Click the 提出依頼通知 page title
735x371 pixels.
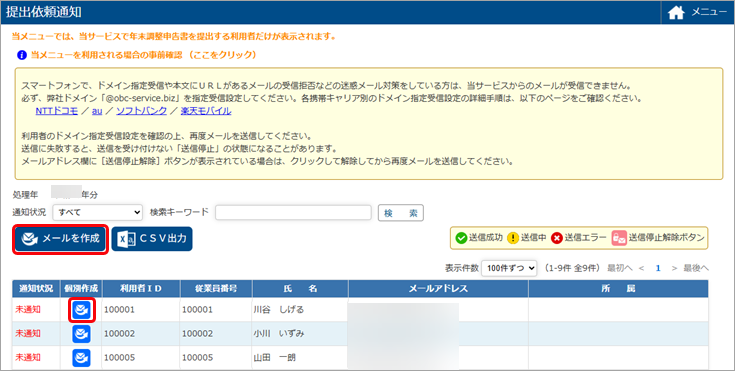[x=44, y=12]
